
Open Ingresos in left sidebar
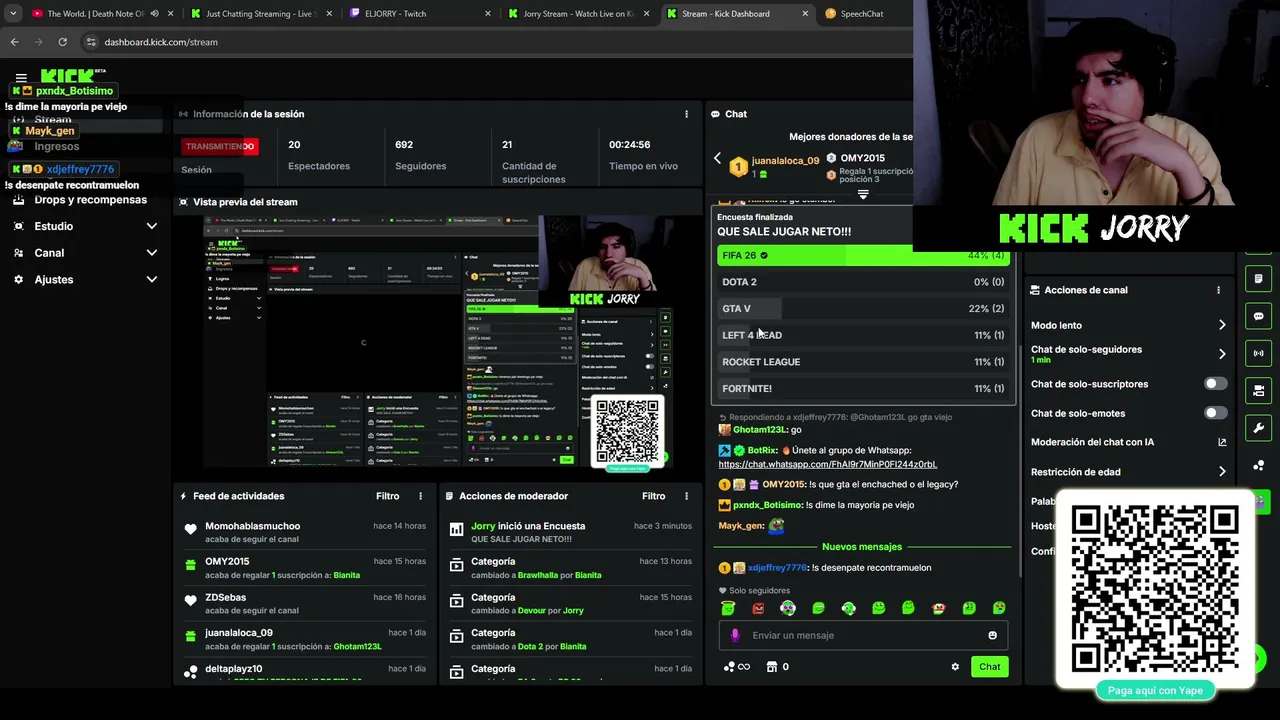click(x=56, y=146)
